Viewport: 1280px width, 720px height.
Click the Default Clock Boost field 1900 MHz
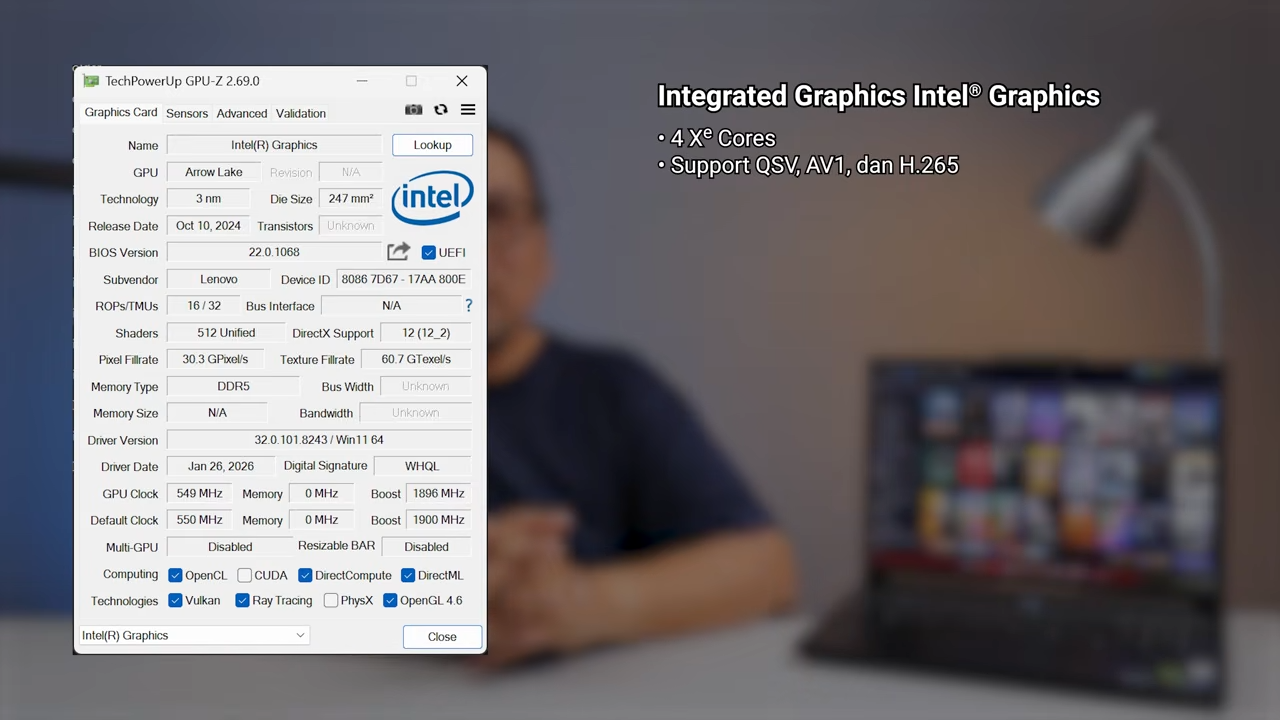coord(438,520)
